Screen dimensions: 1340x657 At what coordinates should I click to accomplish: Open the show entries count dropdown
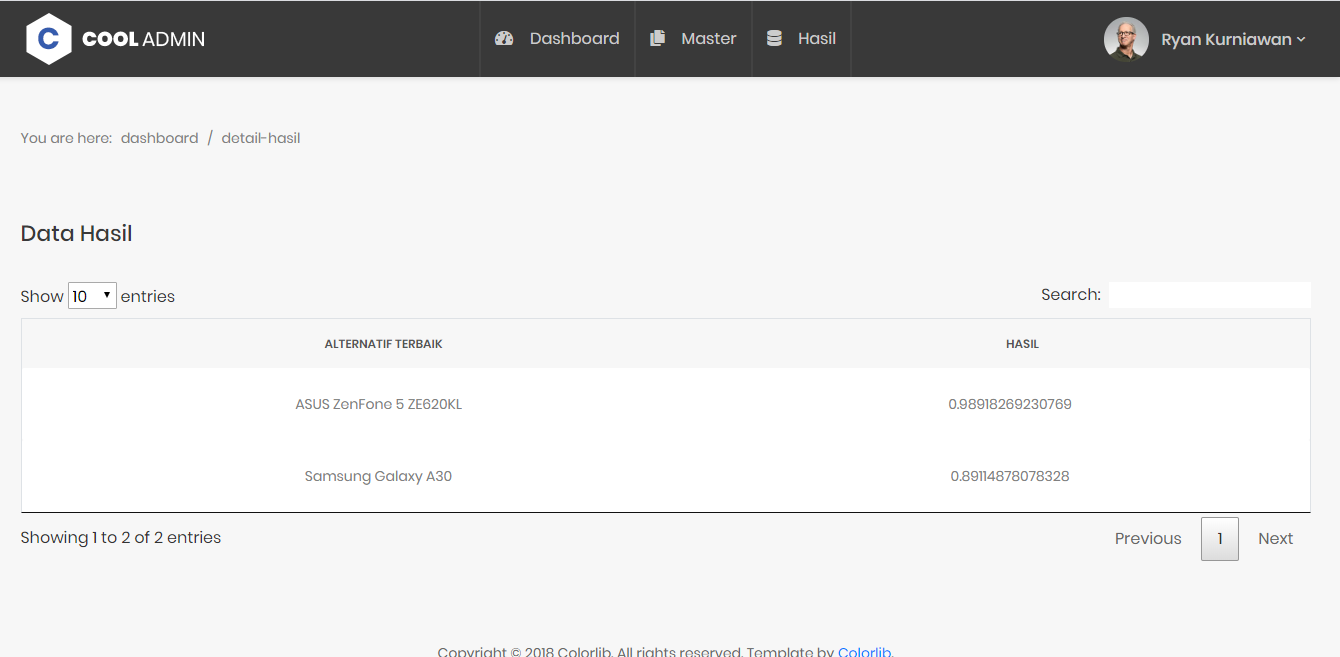coord(92,296)
